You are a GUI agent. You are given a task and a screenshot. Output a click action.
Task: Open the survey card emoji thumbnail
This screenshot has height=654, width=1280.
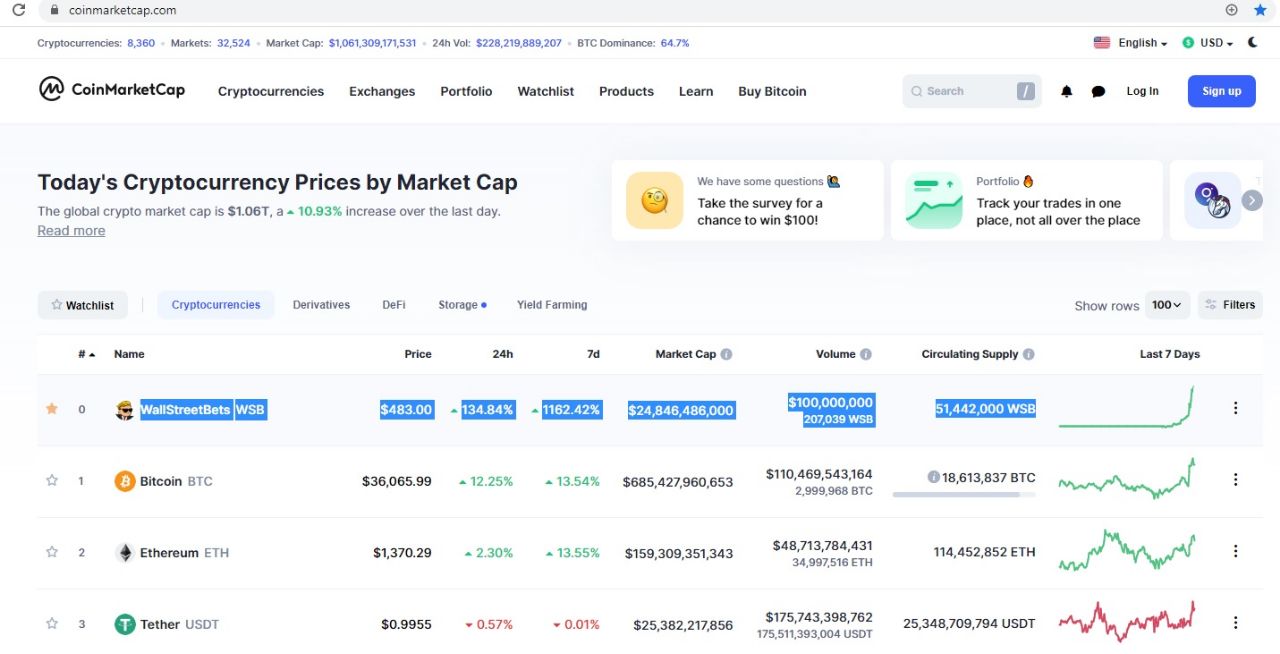coord(654,200)
